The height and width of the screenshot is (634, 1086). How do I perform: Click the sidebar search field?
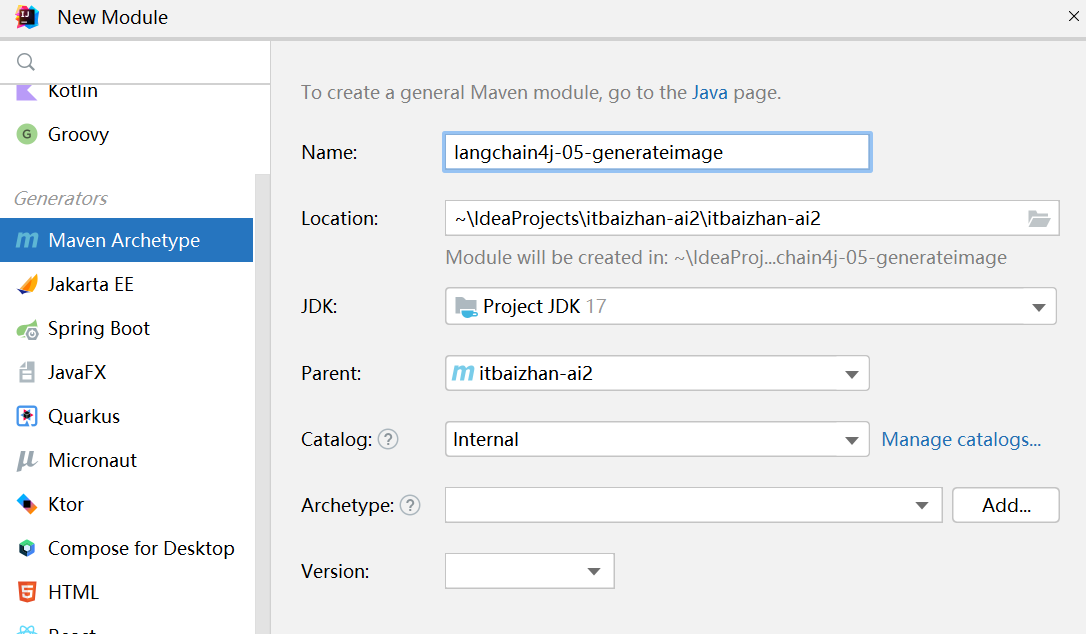click(135, 62)
